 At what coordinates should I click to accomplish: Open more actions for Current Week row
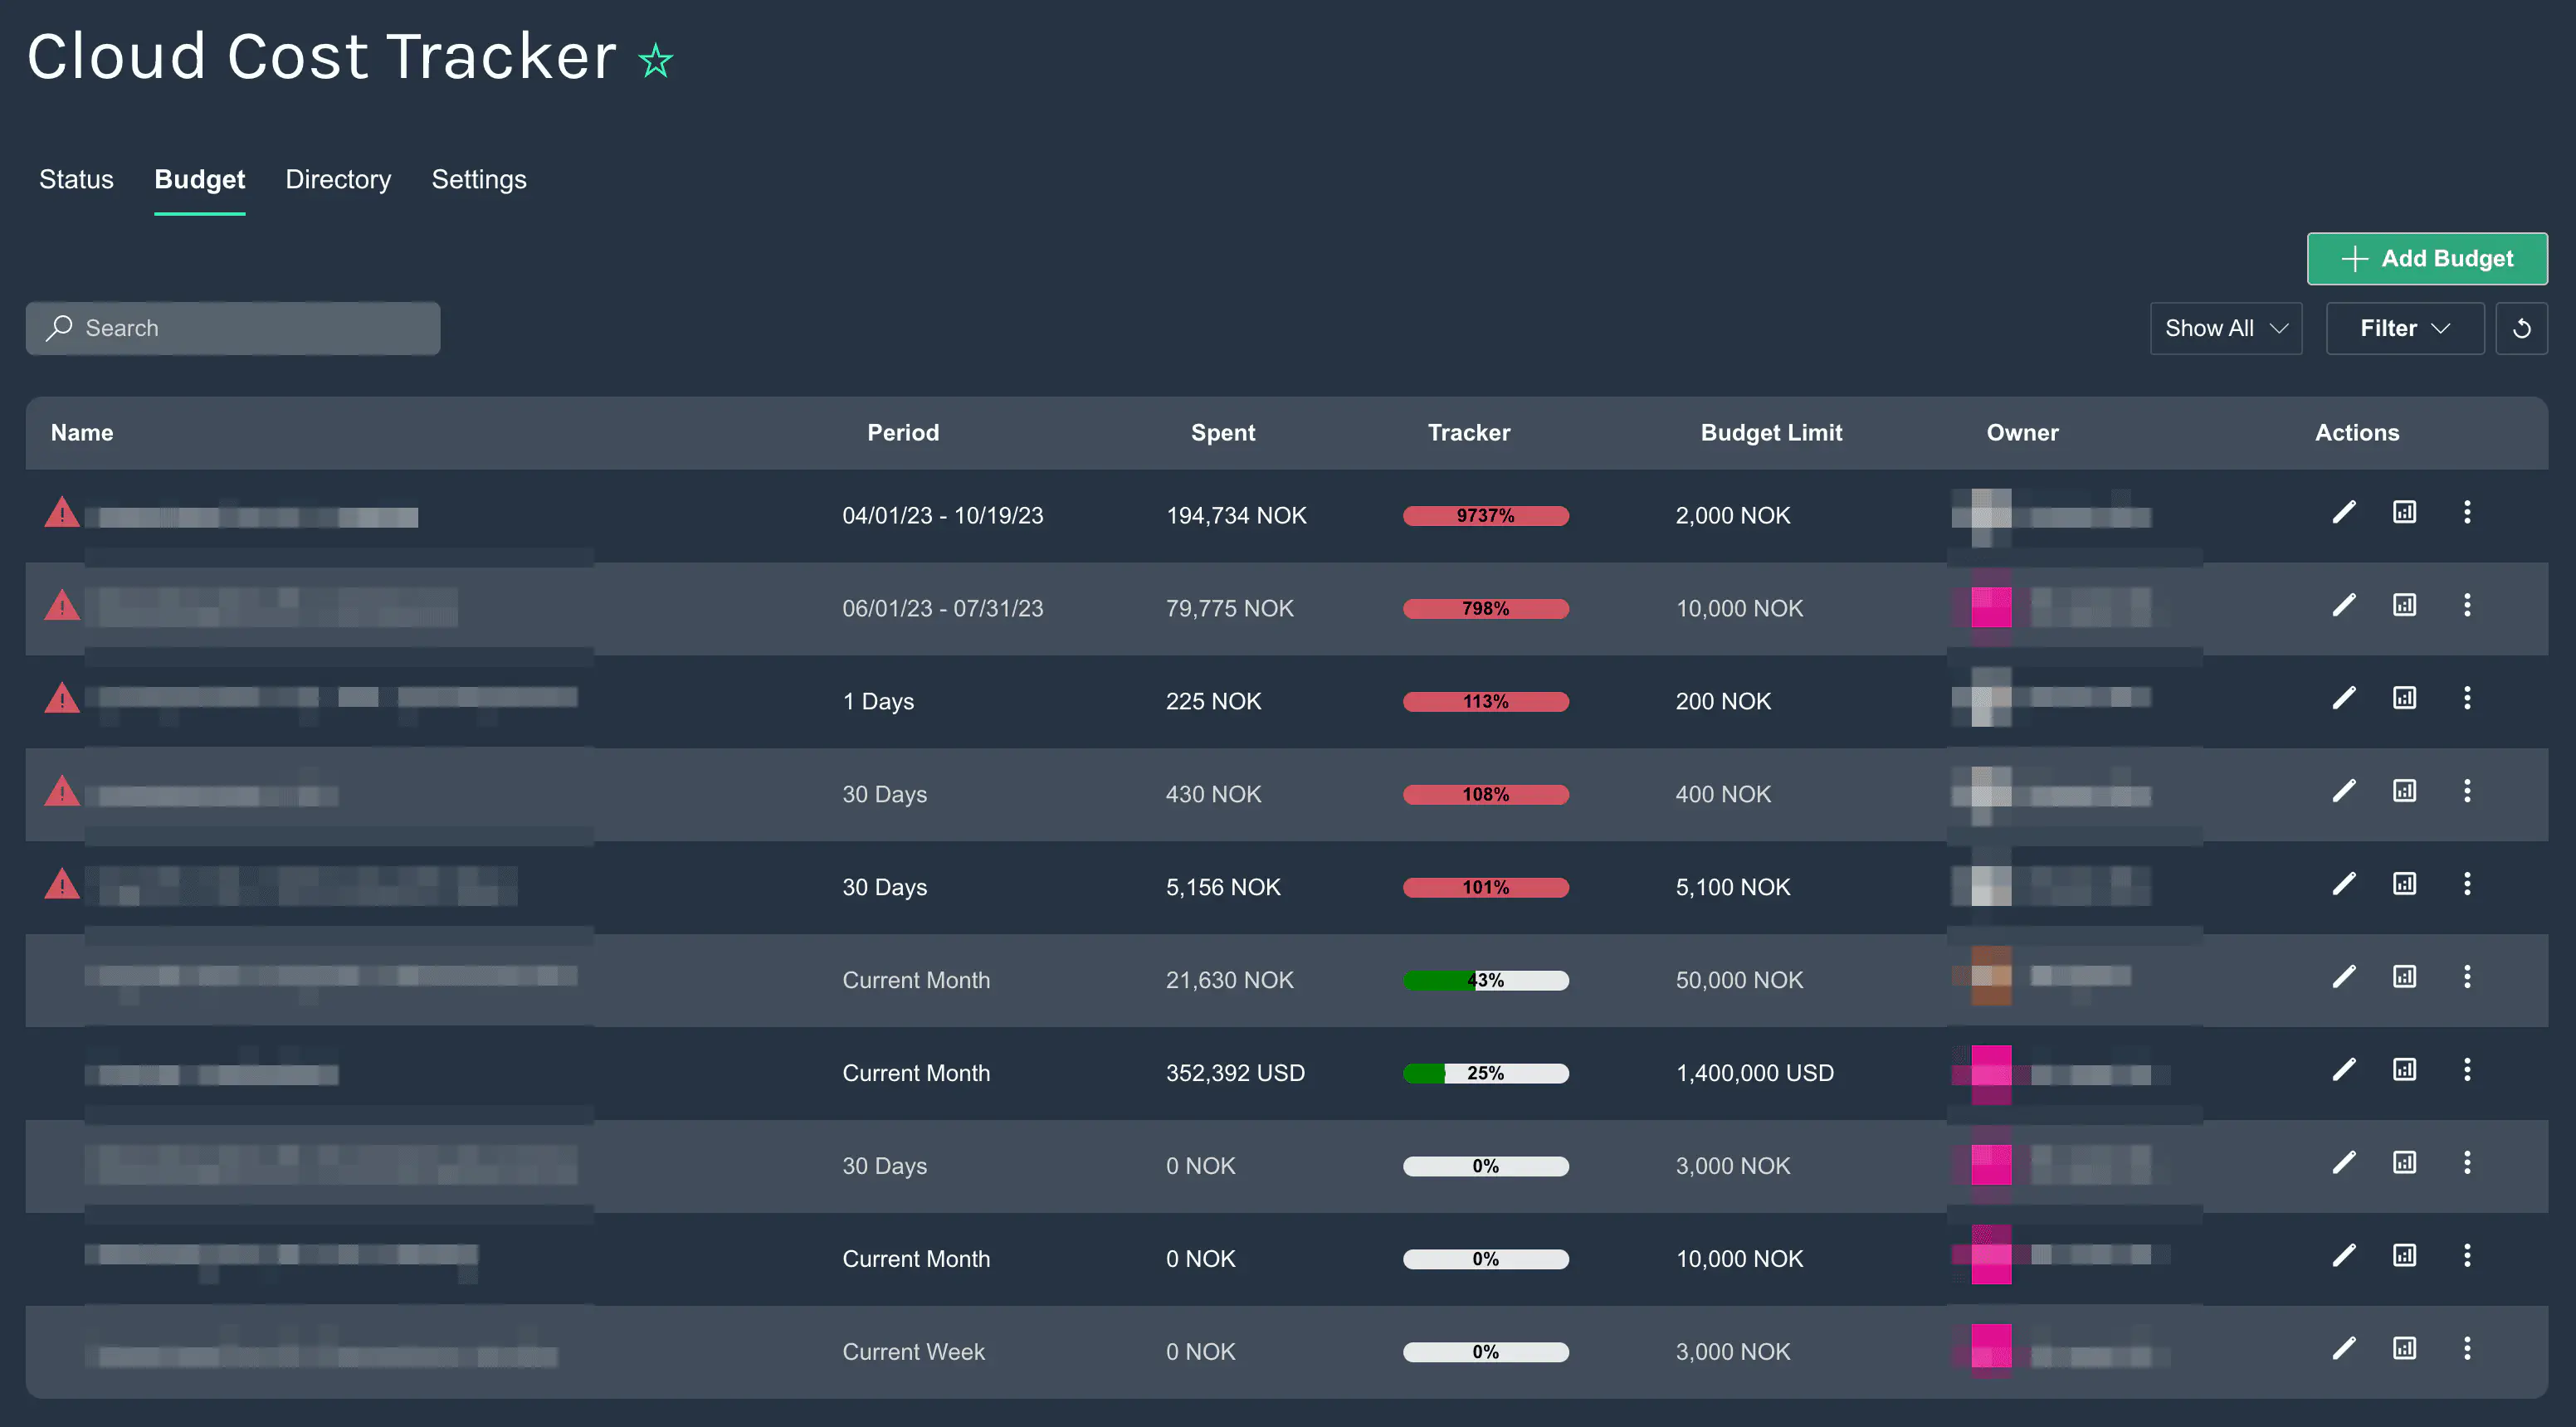[x=2466, y=1349]
